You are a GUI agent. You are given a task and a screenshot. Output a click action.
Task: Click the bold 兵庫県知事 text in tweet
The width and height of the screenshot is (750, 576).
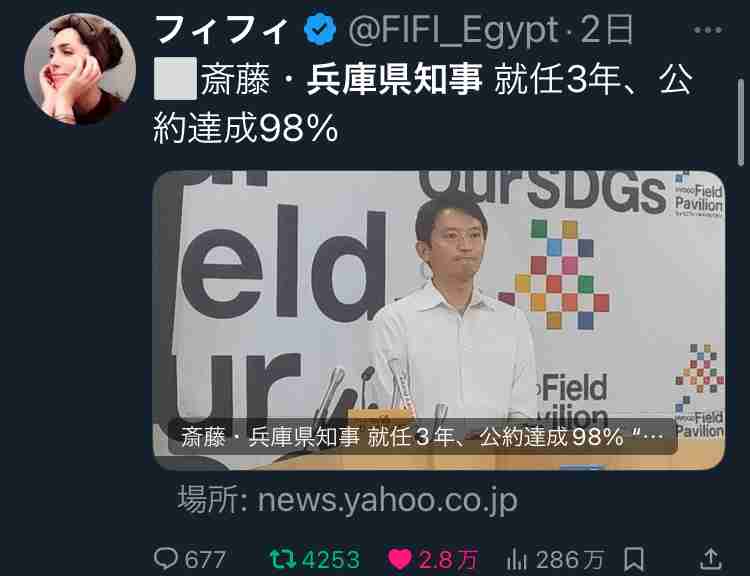click(x=394, y=80)
